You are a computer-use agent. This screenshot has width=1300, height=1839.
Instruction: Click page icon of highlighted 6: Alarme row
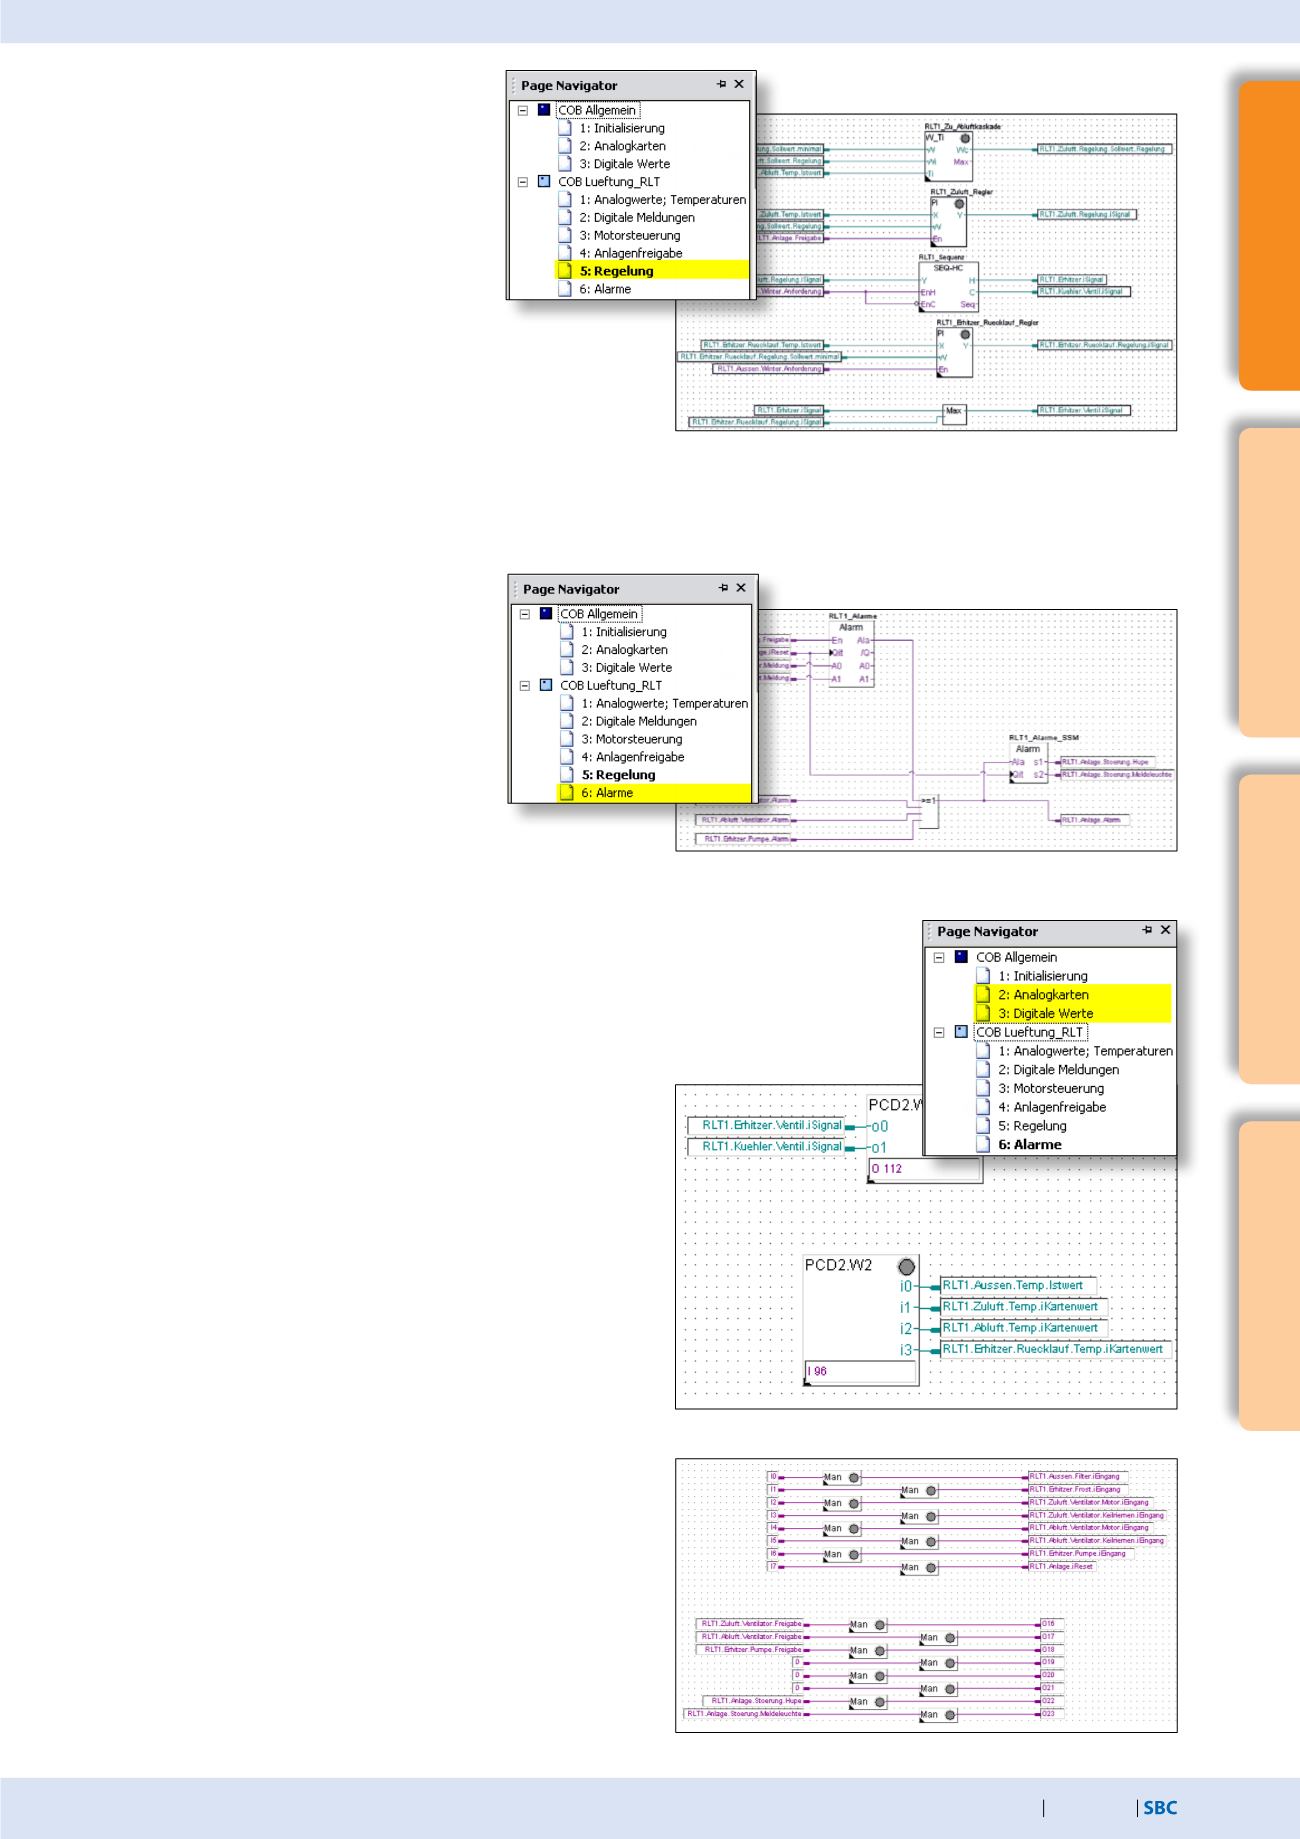[567, 793]
